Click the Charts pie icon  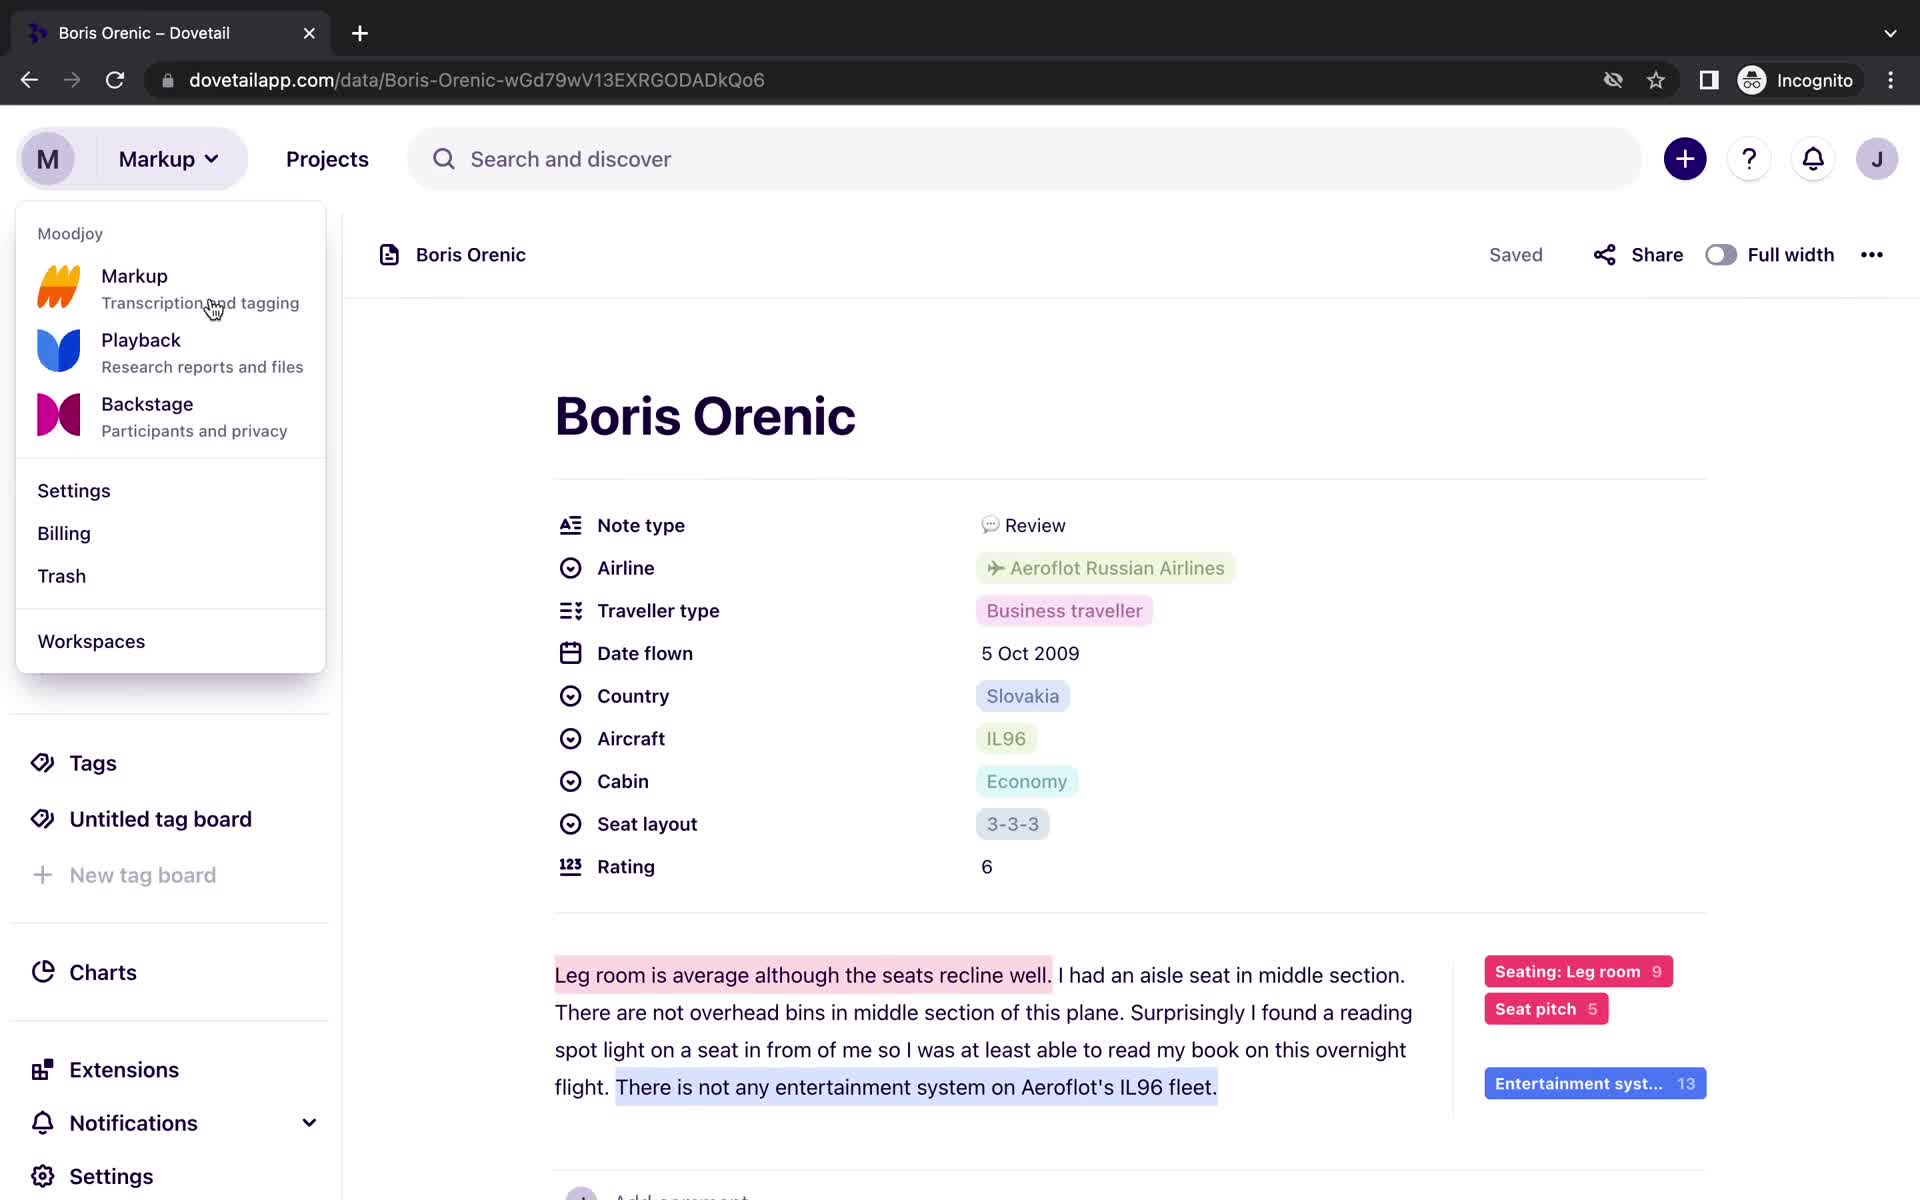[42, 972]
